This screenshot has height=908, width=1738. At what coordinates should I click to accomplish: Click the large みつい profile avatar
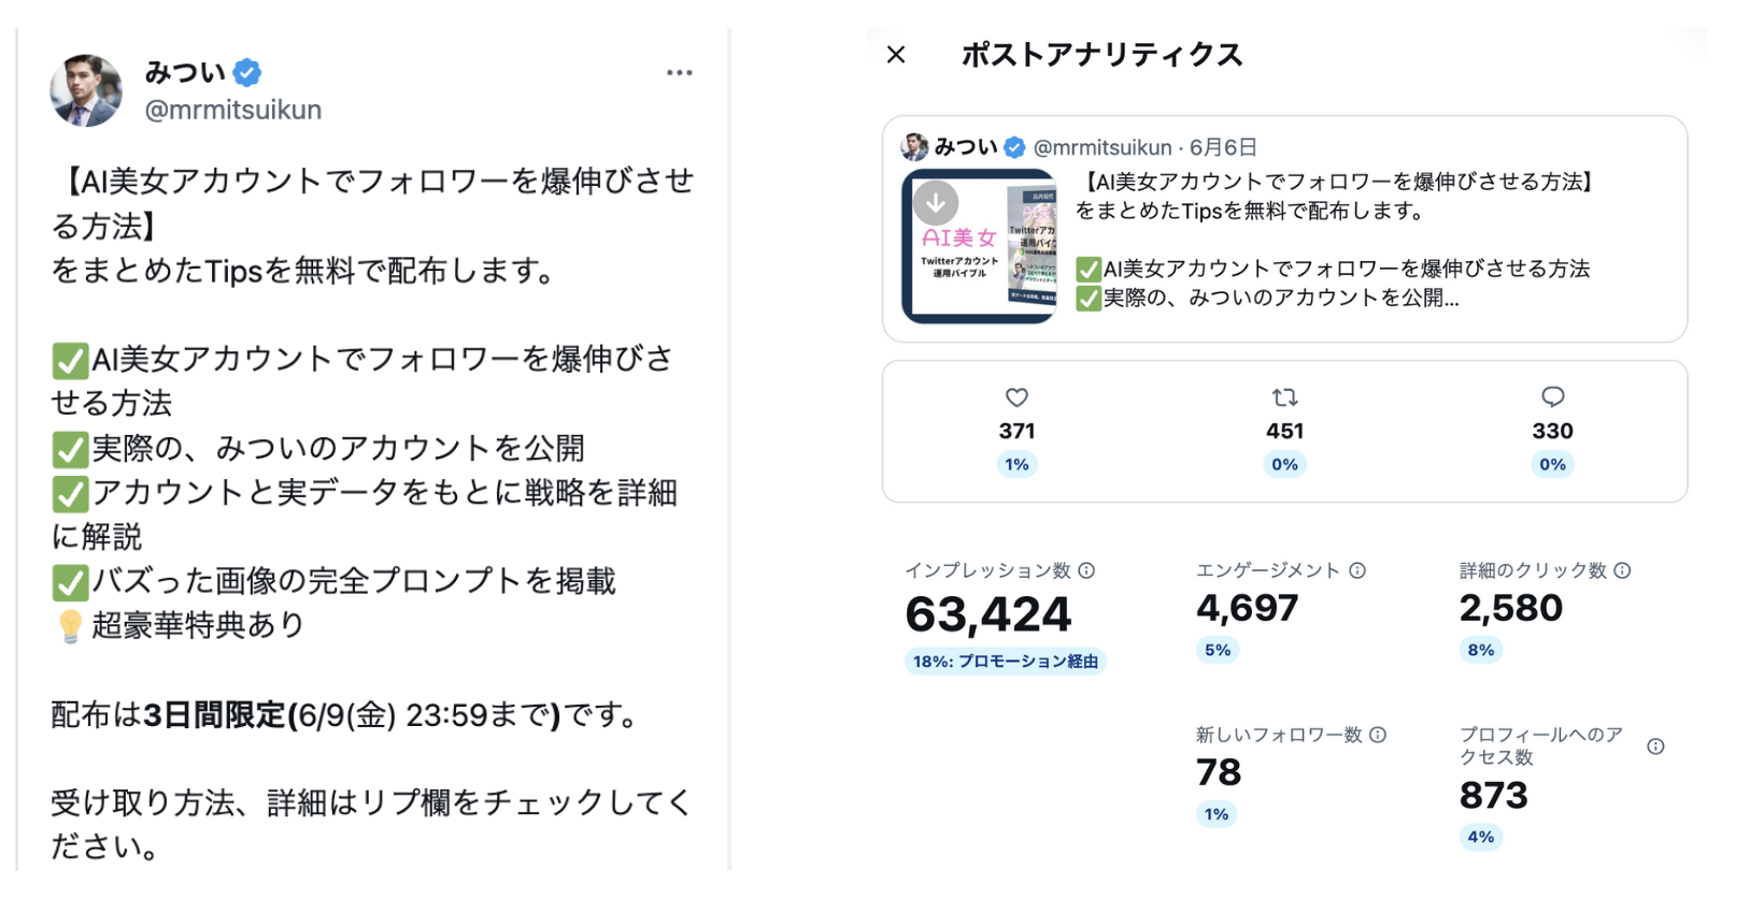(x=86, y=91)
